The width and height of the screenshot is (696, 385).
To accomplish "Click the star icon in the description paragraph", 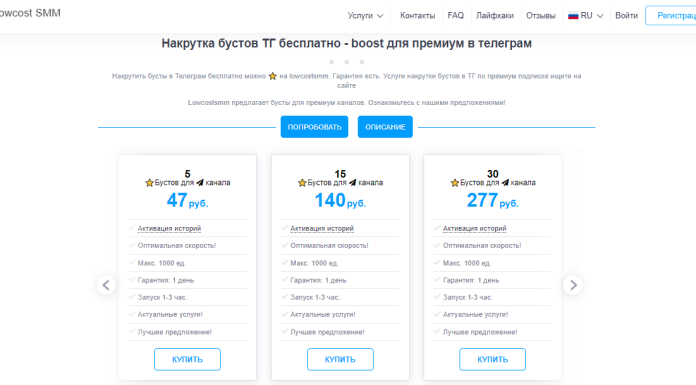I will pos(273,76).
